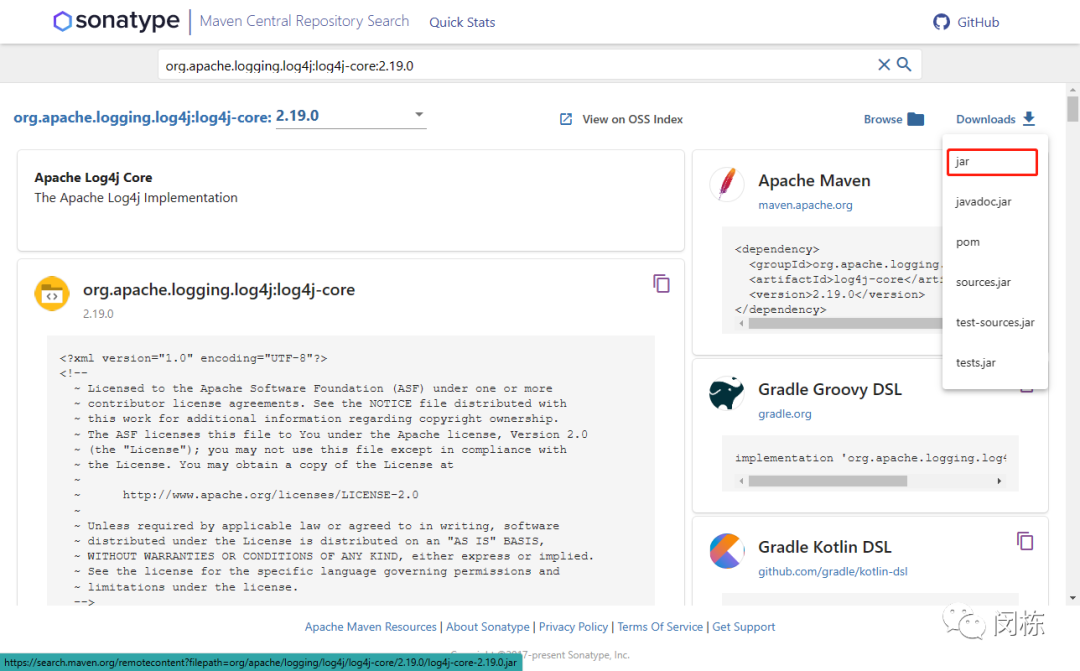1080x671 pixels.
Task: Click View on OSS Index text
Action: (632, 119)
